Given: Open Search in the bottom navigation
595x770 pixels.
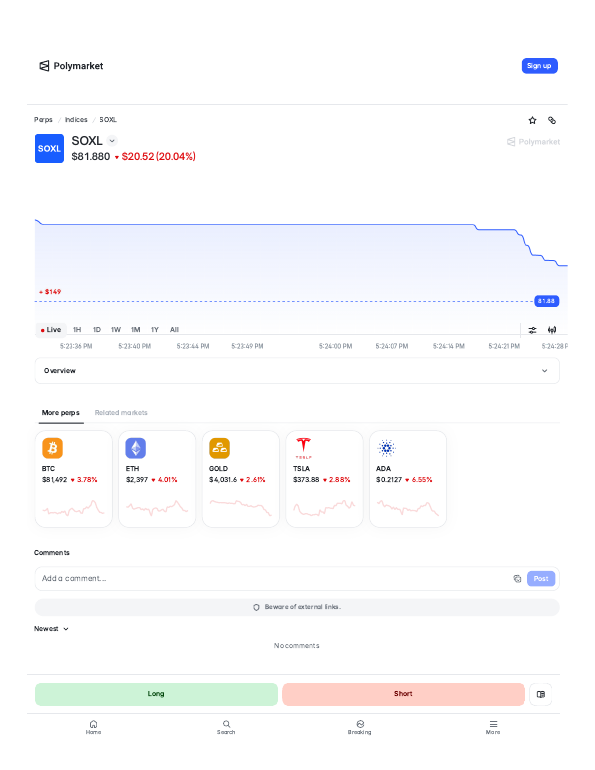Looking at the screenshot, I should pos(226,727).
